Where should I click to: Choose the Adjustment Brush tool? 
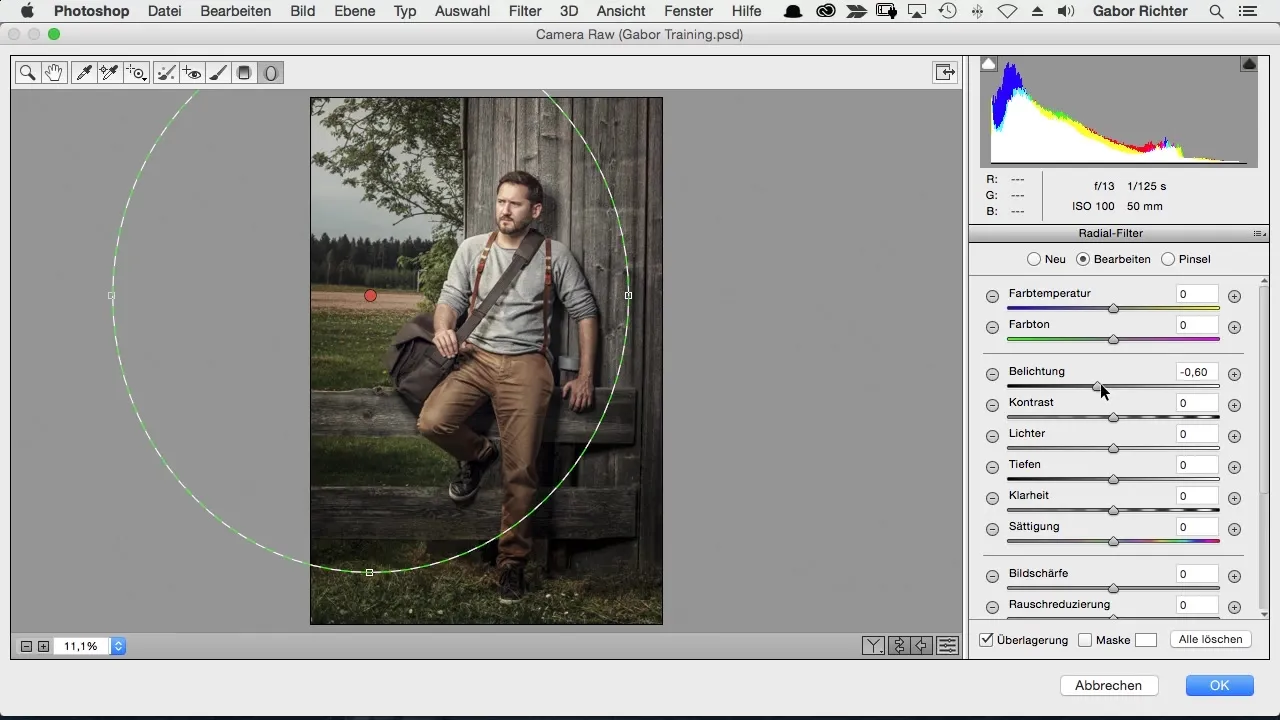coord(218,73)
